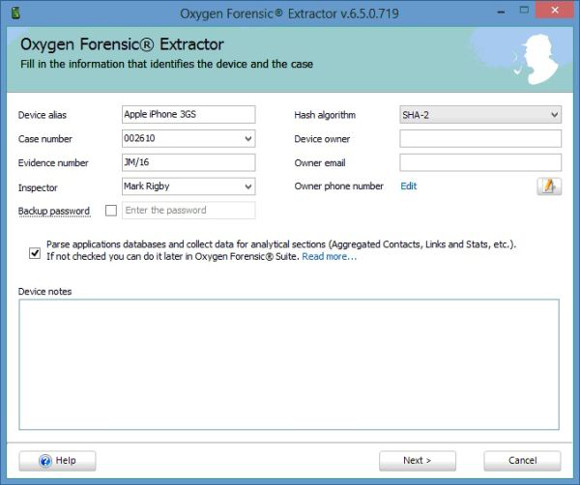Screen dimensions: 580x485
Task: Click the Next button
Action: pos(417,461)
